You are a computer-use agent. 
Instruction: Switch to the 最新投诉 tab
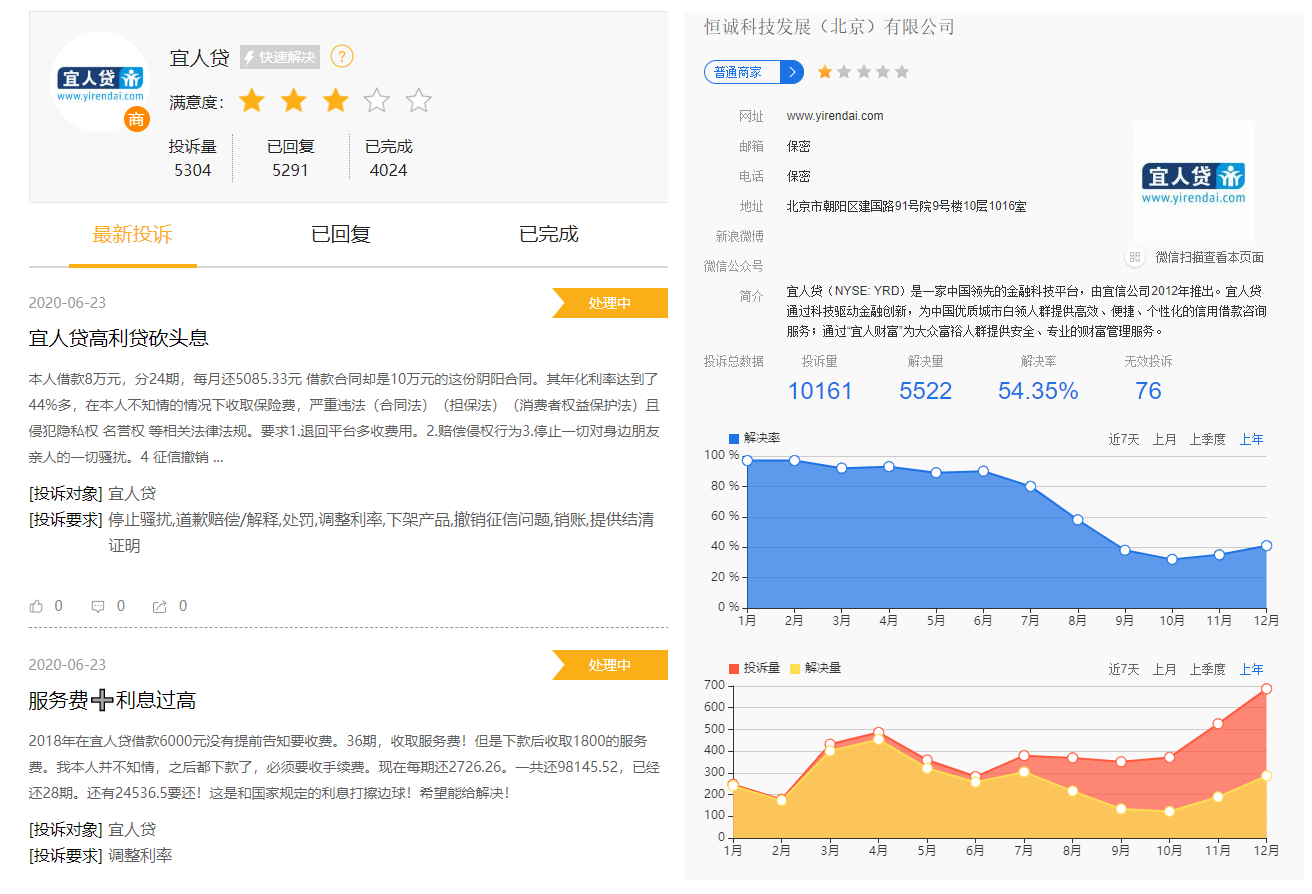click(133, 235)
